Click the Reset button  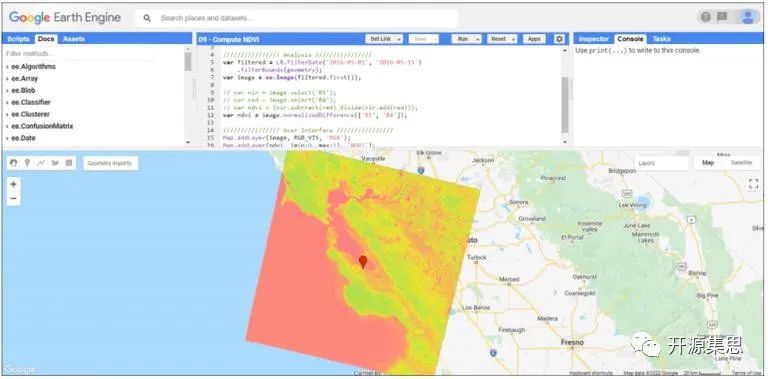[498, 39]
